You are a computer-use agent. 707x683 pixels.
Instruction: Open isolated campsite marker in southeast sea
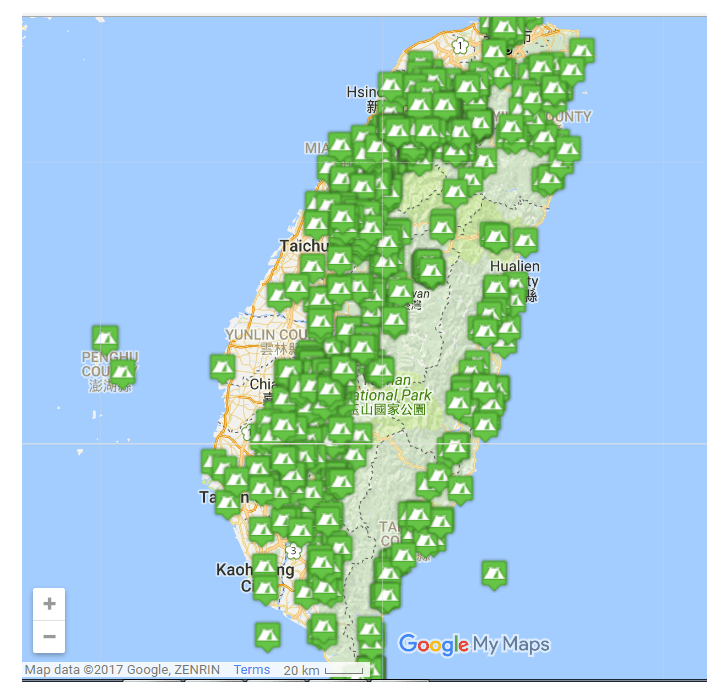click(x=493, y=574)
